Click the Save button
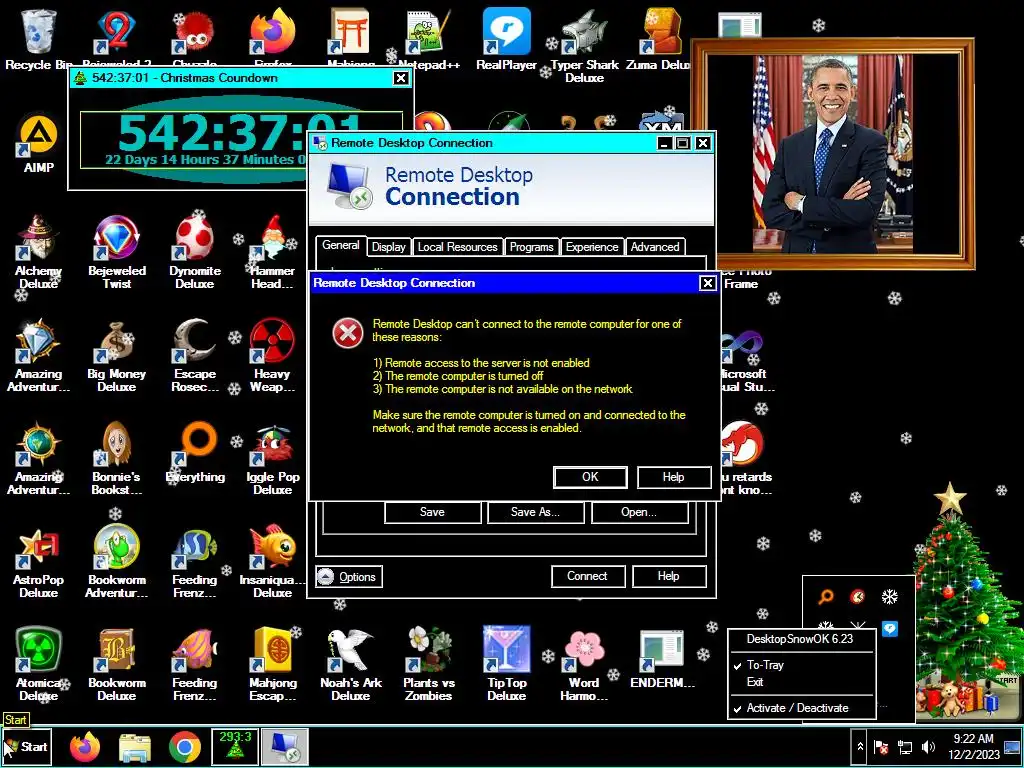 pos(432,512)
